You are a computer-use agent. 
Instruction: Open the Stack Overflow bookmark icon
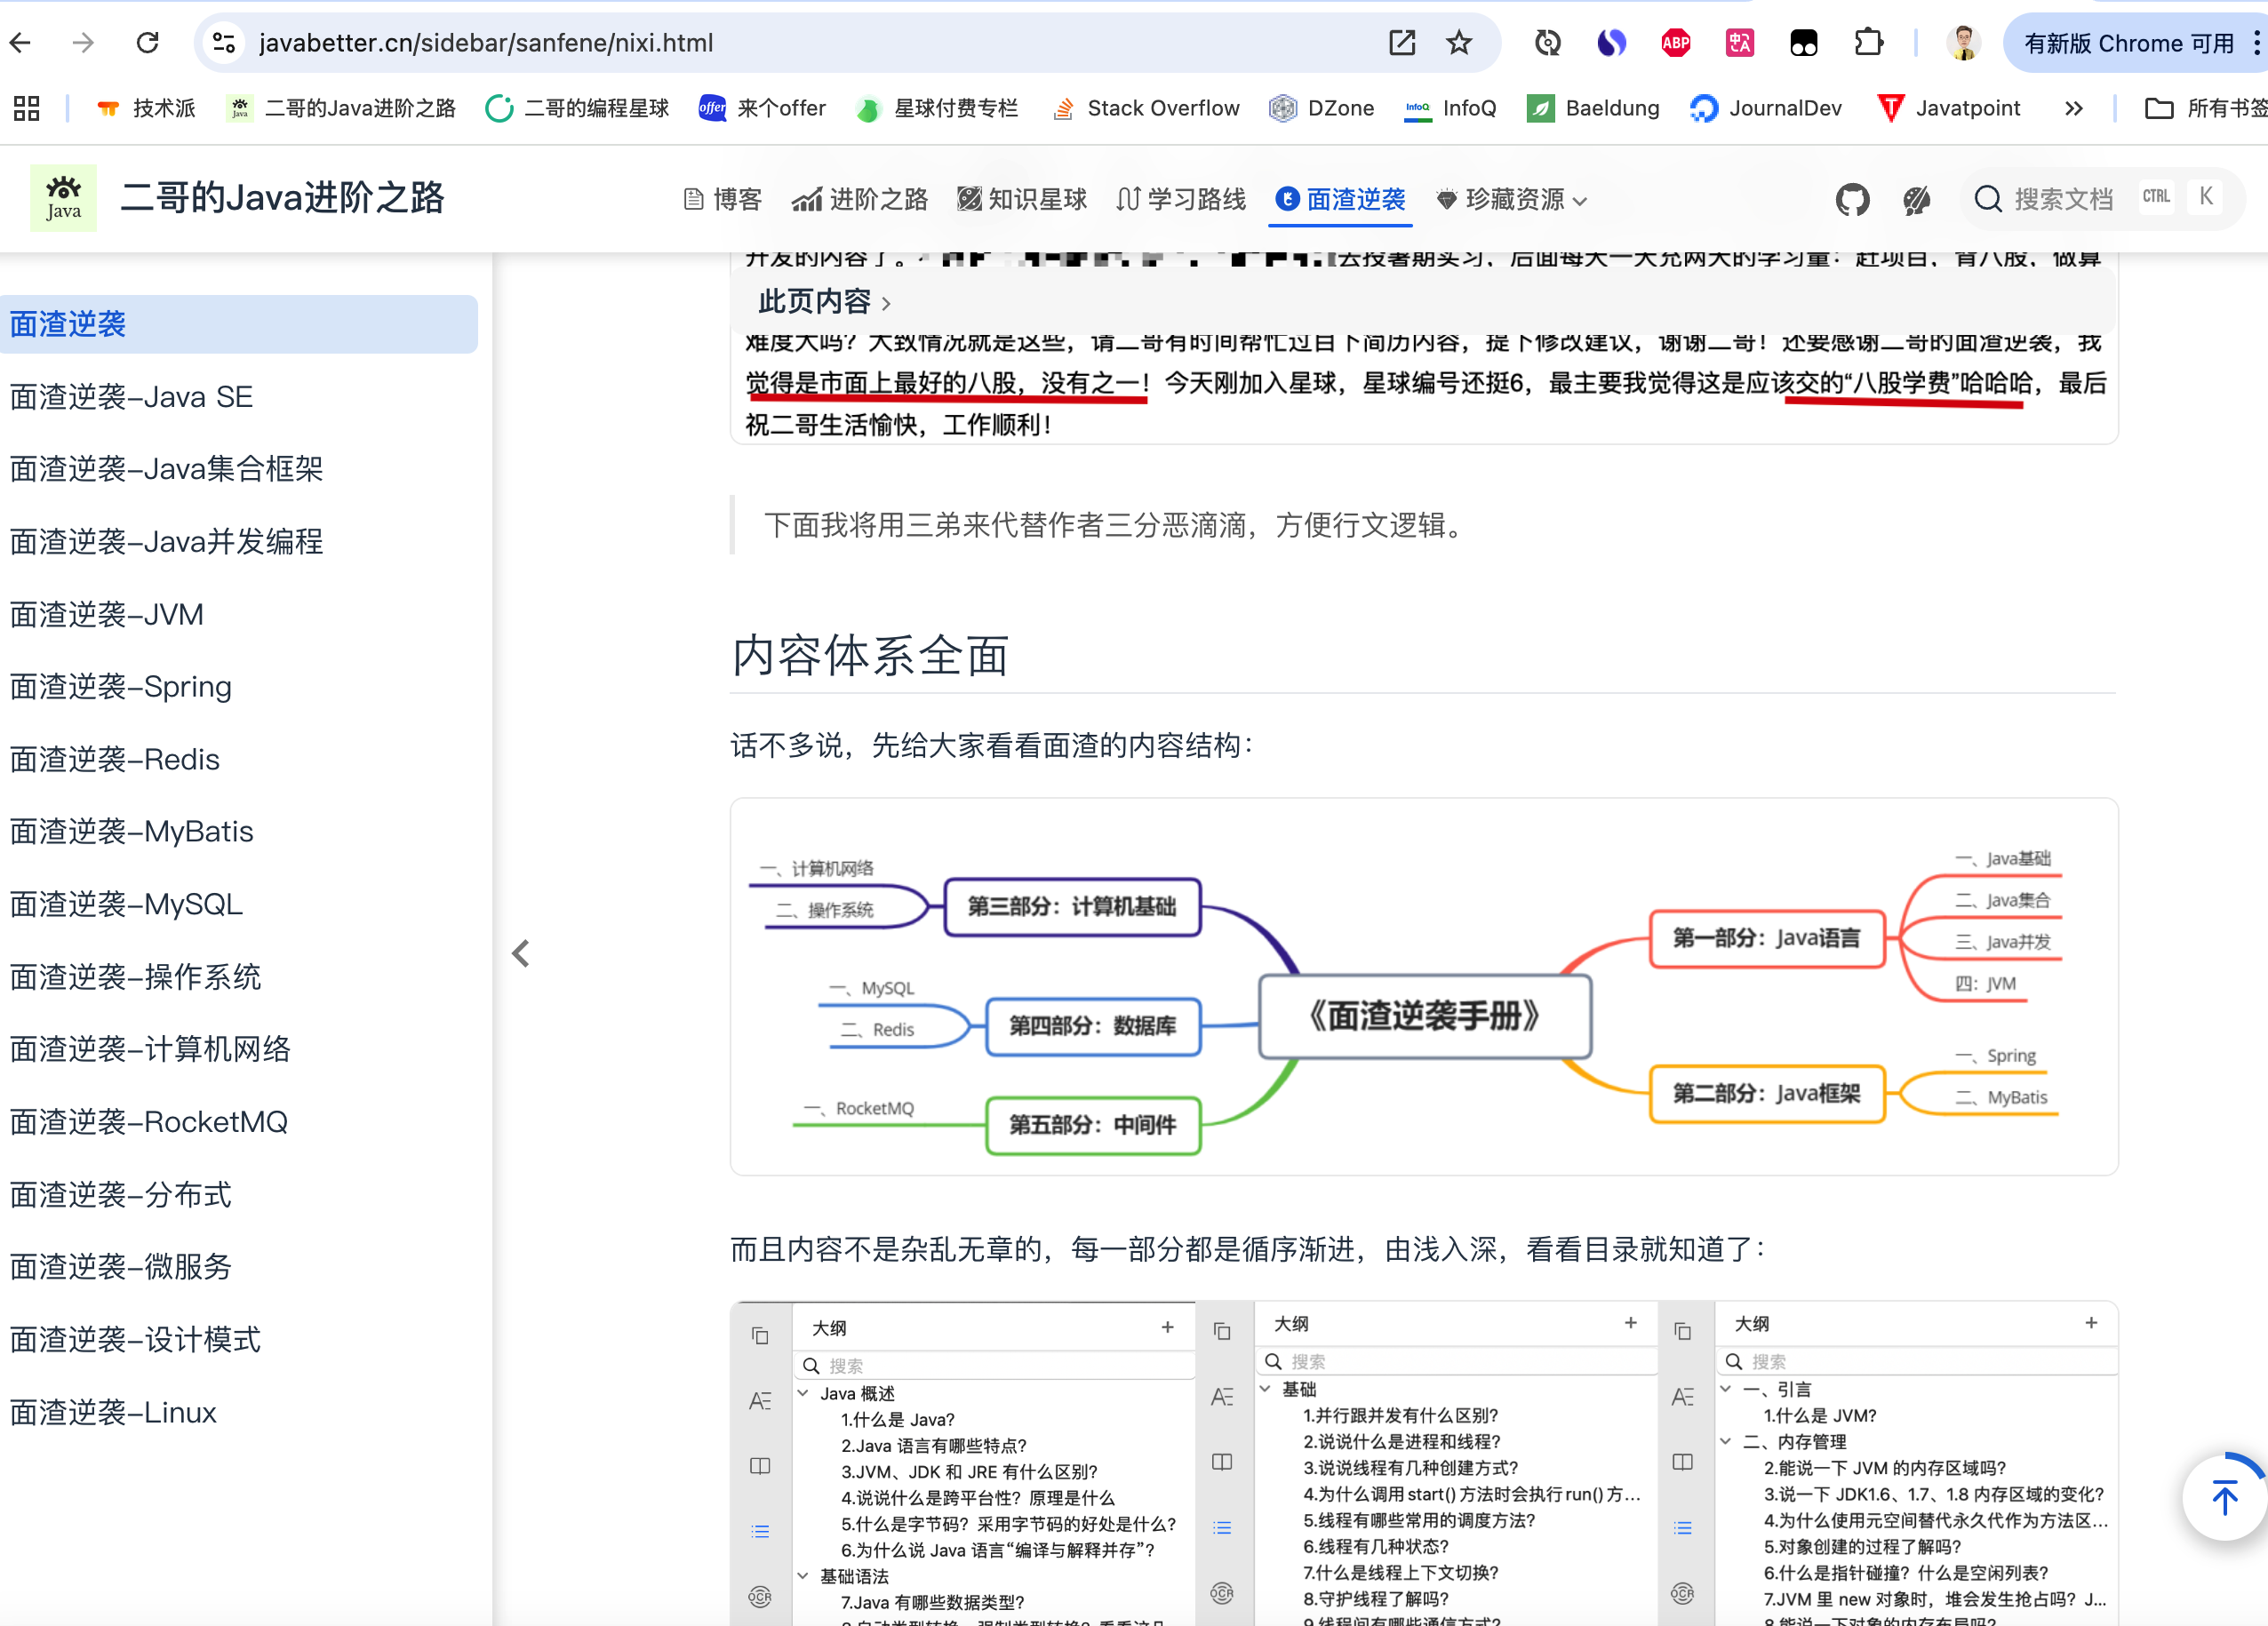click(1064, 108)
